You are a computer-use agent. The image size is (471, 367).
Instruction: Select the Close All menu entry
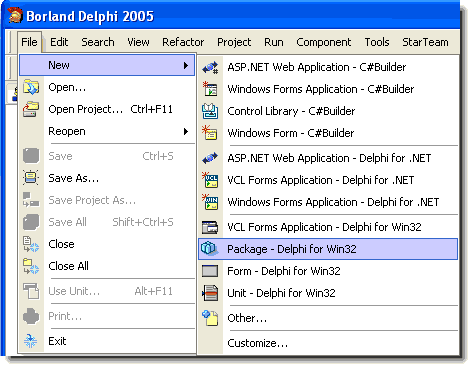pos(107,266)
